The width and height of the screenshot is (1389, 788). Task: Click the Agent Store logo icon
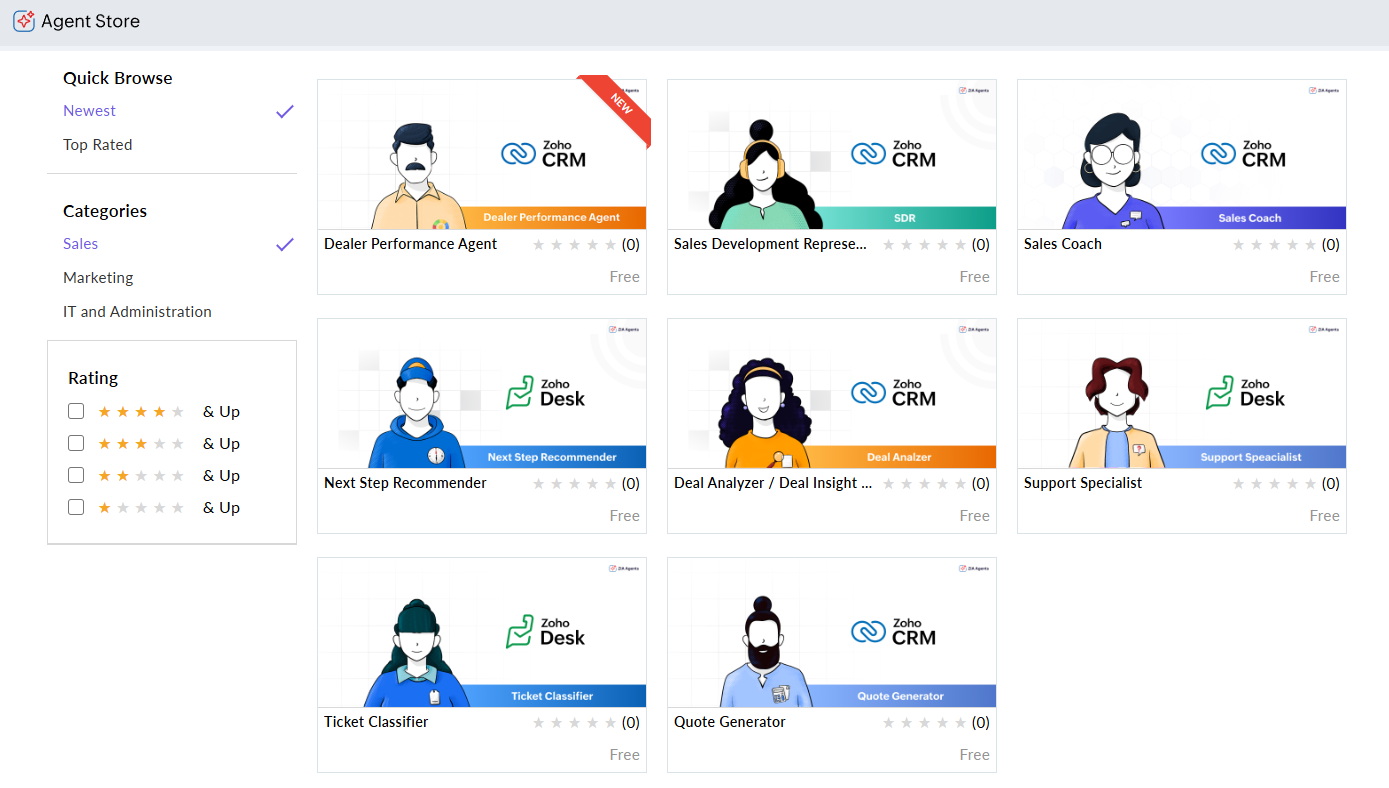[x=24, y=21]
